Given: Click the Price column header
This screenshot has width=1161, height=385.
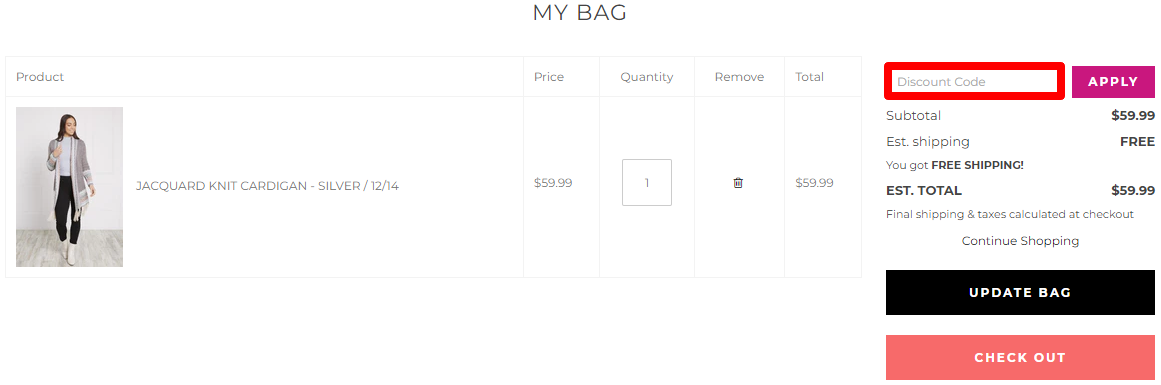Looking at the screenshot, I should tap(549, 77).
